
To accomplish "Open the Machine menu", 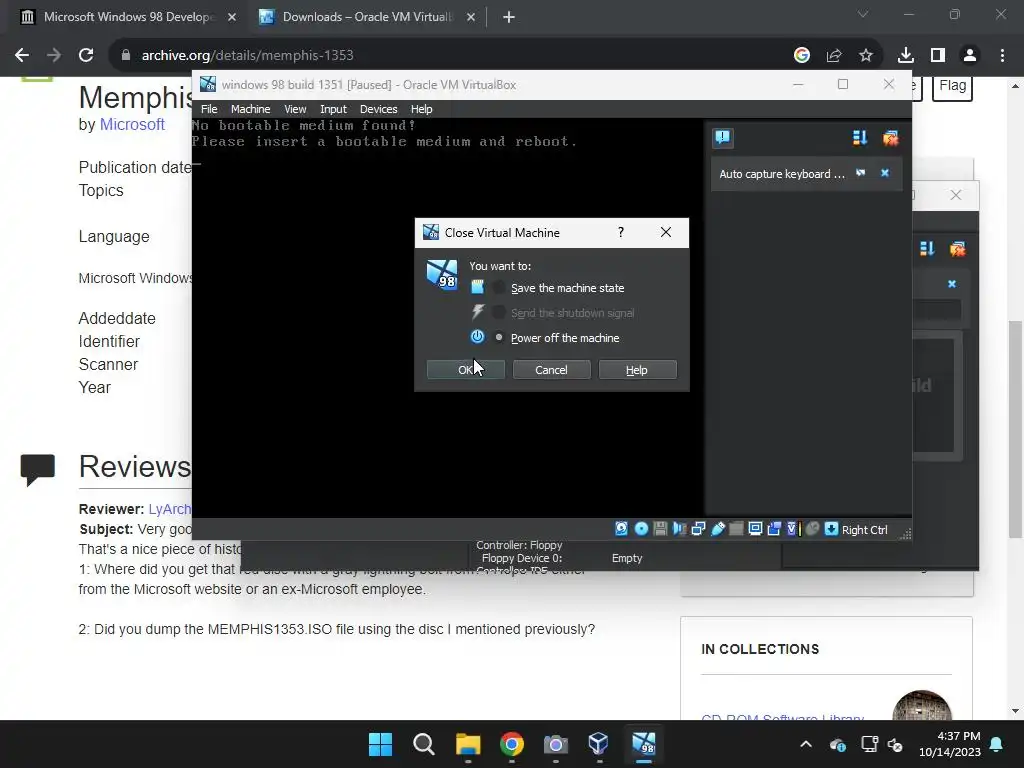I will coord(250,109).
